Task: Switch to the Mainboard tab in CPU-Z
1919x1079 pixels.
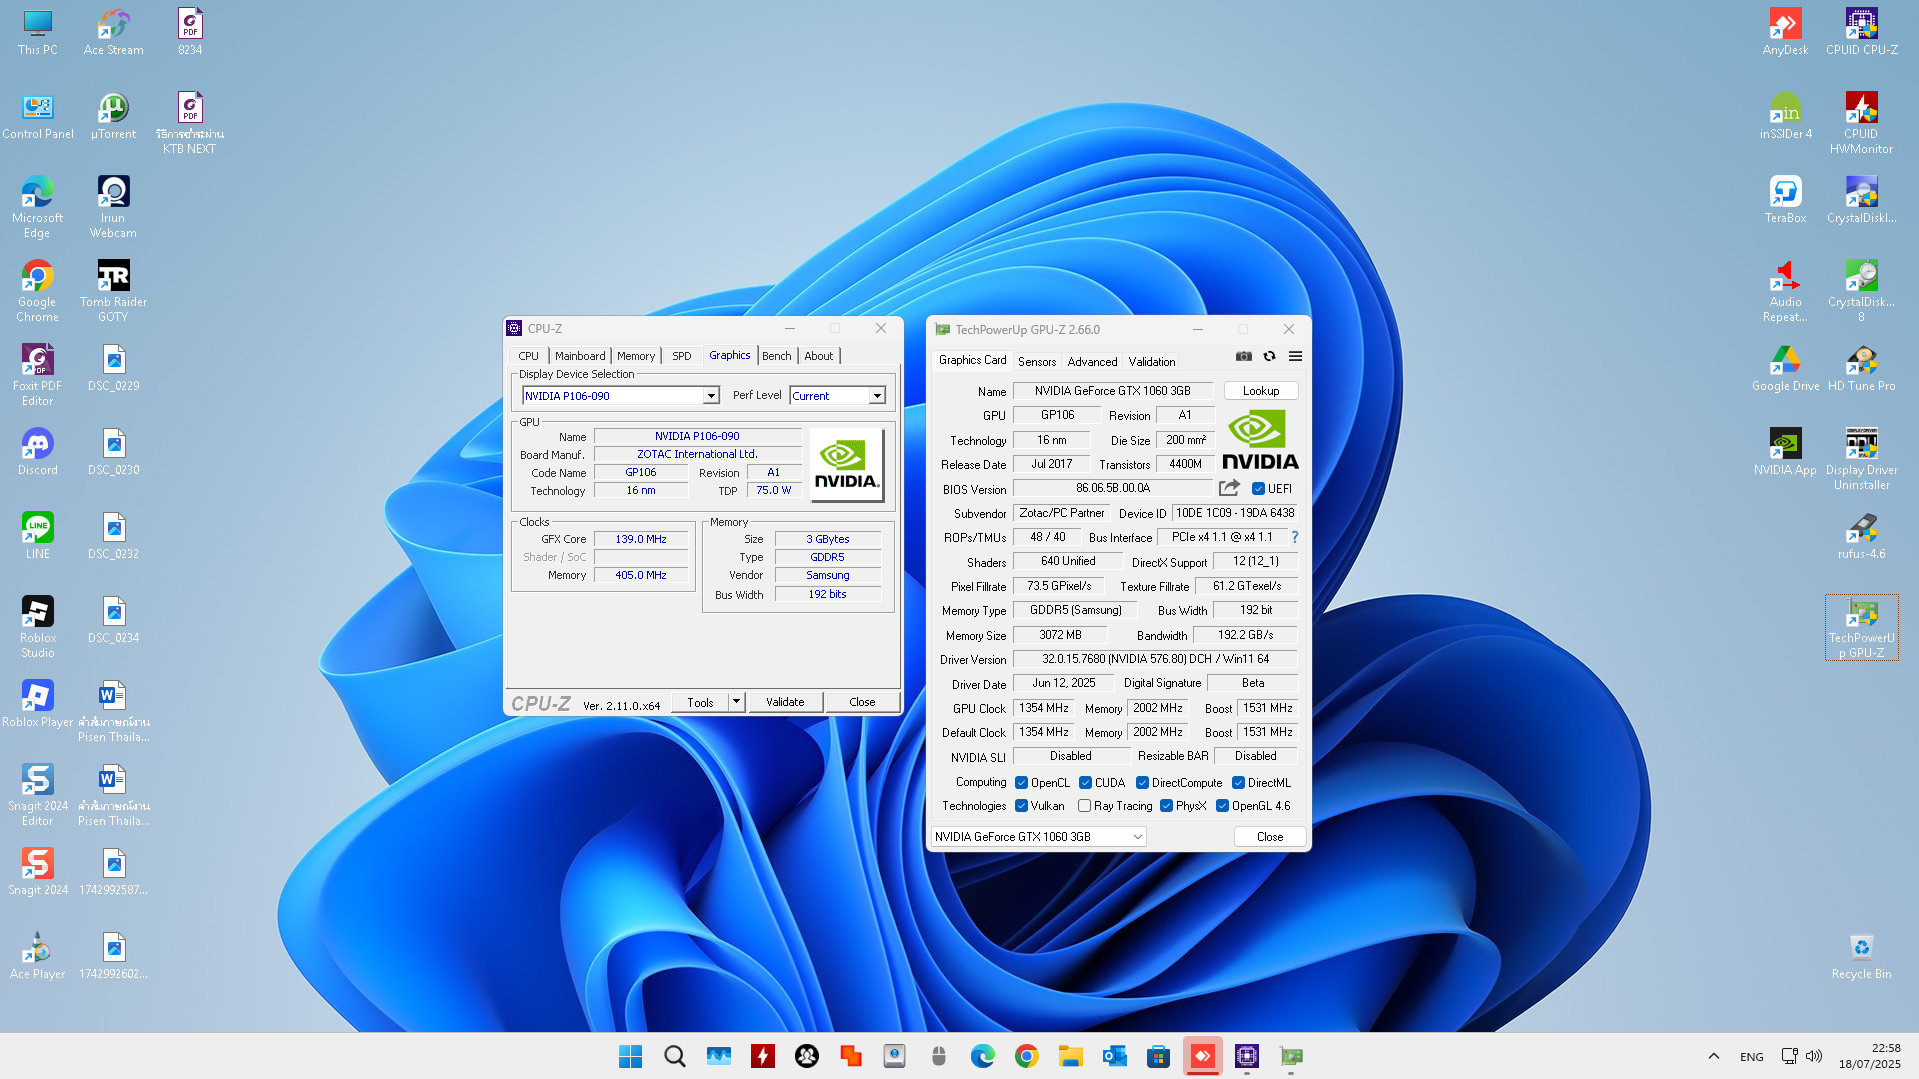Action: pos(580,356)
